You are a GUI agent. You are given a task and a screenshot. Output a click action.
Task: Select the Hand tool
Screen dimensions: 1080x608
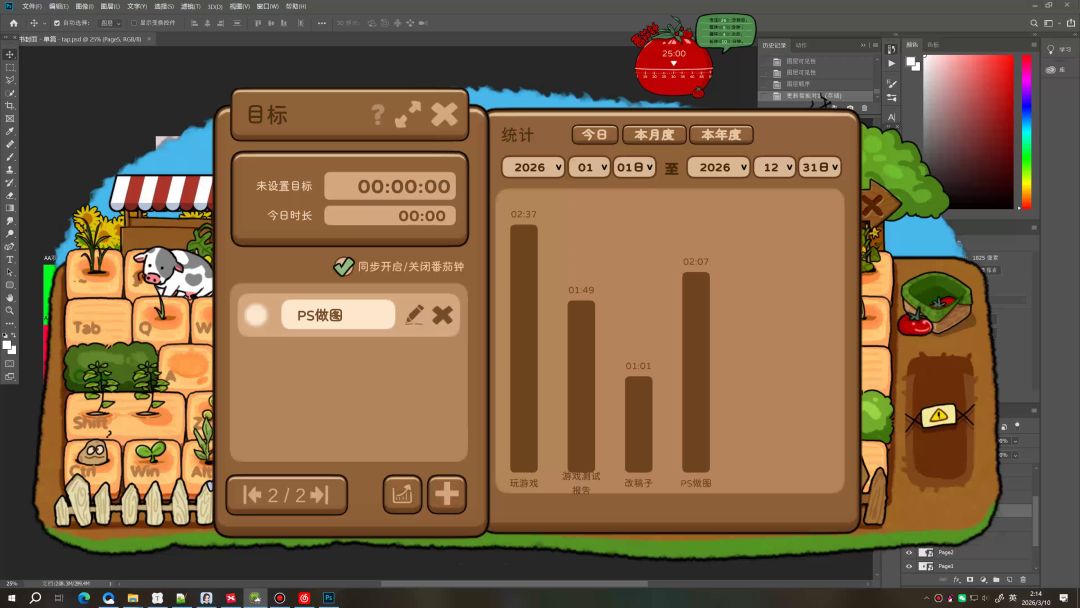[x=10, y=297]
